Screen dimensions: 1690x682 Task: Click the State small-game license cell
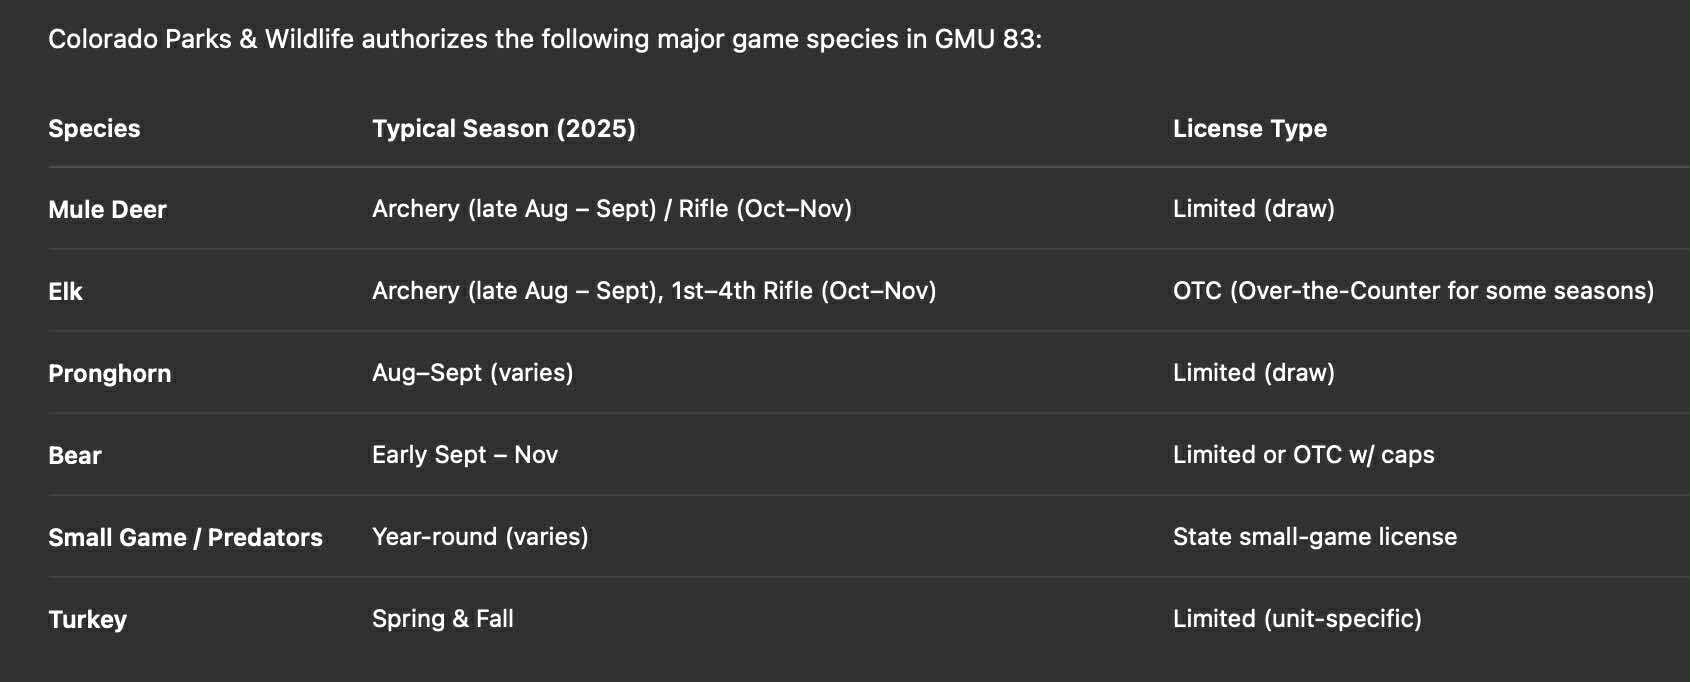(1314, 537)
